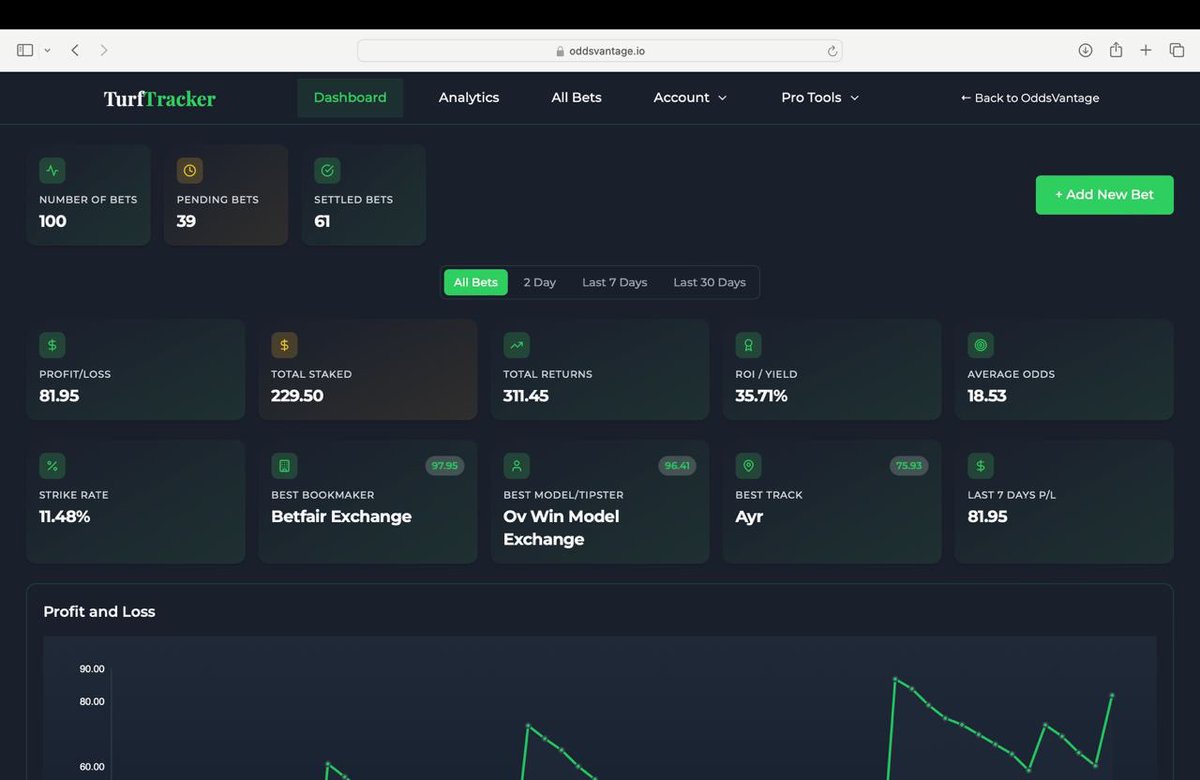Click the 97.95 badge on Best Bookmaker
Image resolution: width=1200 pixels, height=780 pixels.
444,466
